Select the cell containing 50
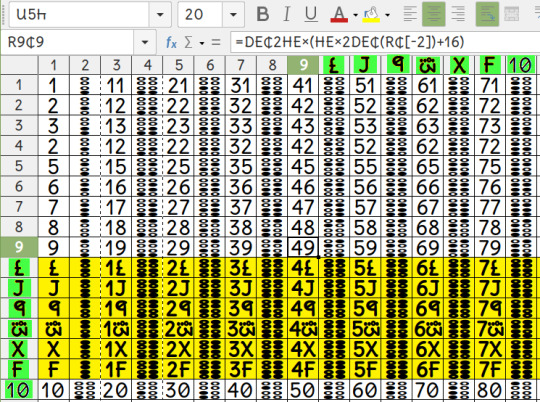 pos(303,390)
